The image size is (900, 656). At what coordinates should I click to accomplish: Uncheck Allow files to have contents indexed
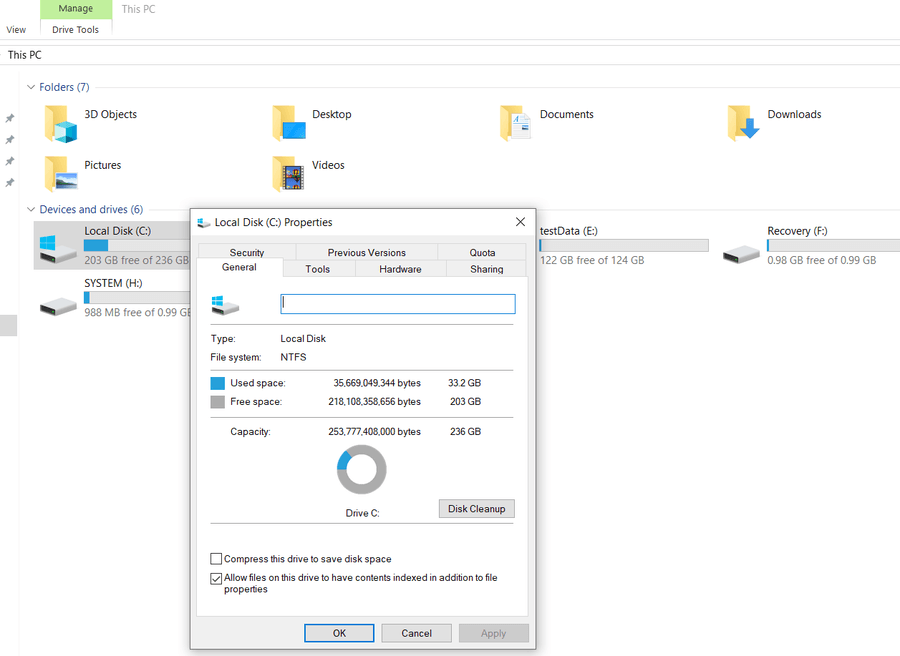coord(216,579)
